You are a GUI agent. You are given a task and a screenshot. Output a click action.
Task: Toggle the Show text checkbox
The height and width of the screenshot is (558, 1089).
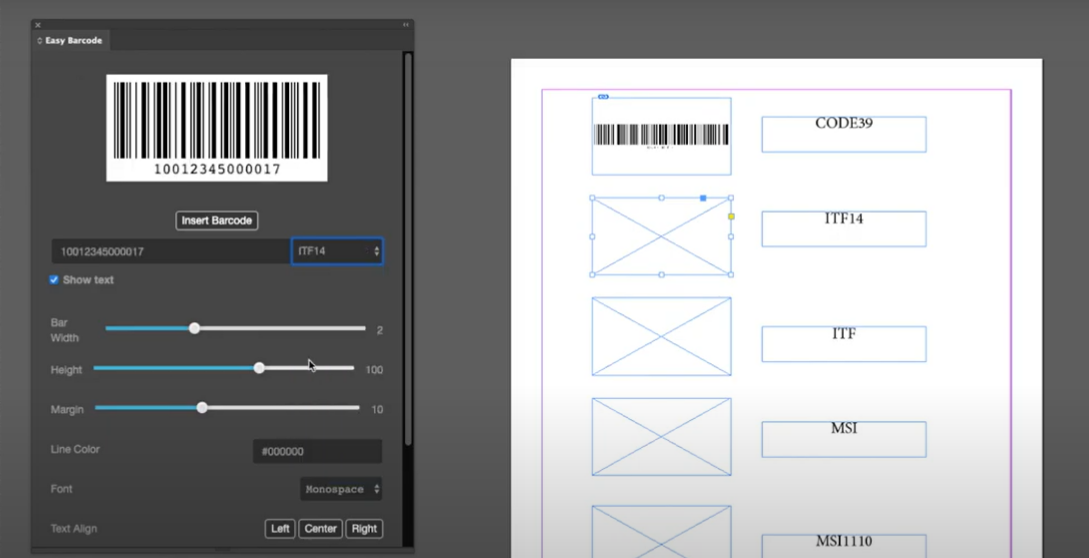[x=53, y=279]
